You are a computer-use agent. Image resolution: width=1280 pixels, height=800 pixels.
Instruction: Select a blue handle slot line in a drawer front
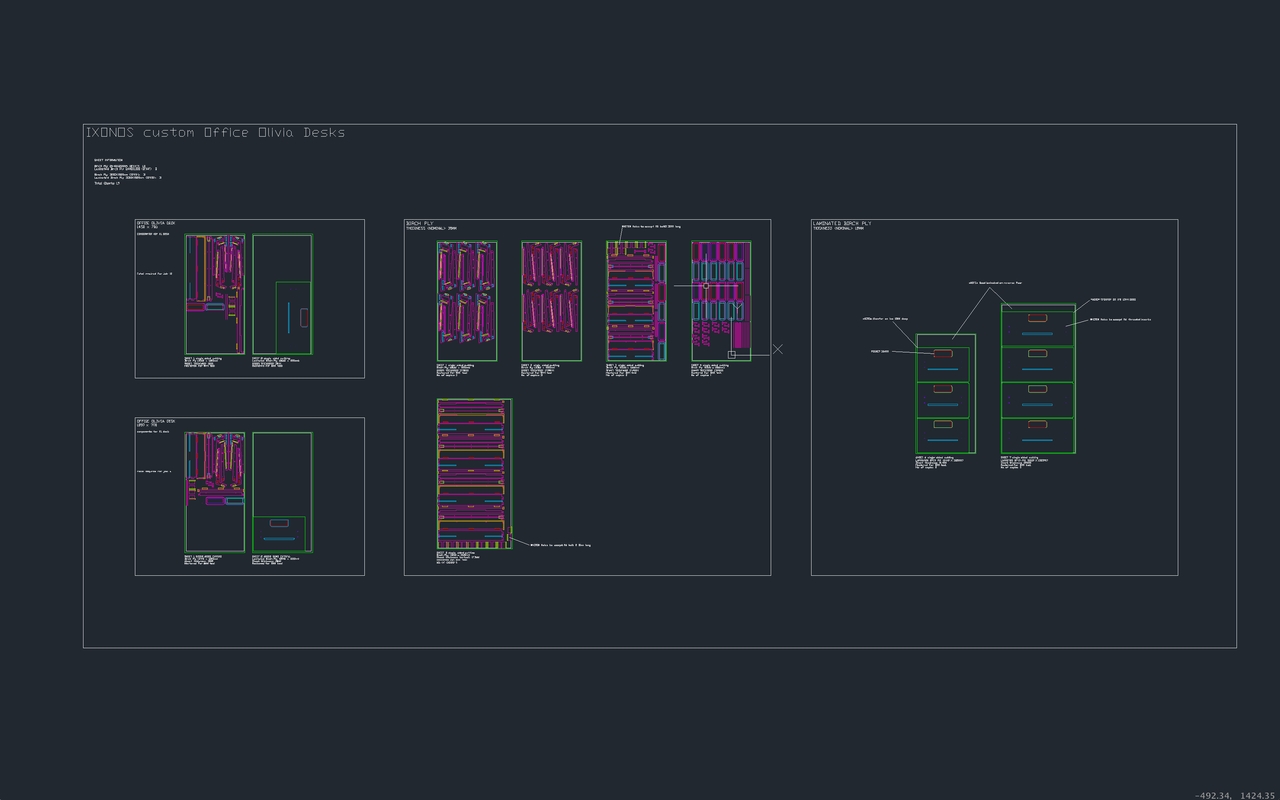(x=1037, y=333)
